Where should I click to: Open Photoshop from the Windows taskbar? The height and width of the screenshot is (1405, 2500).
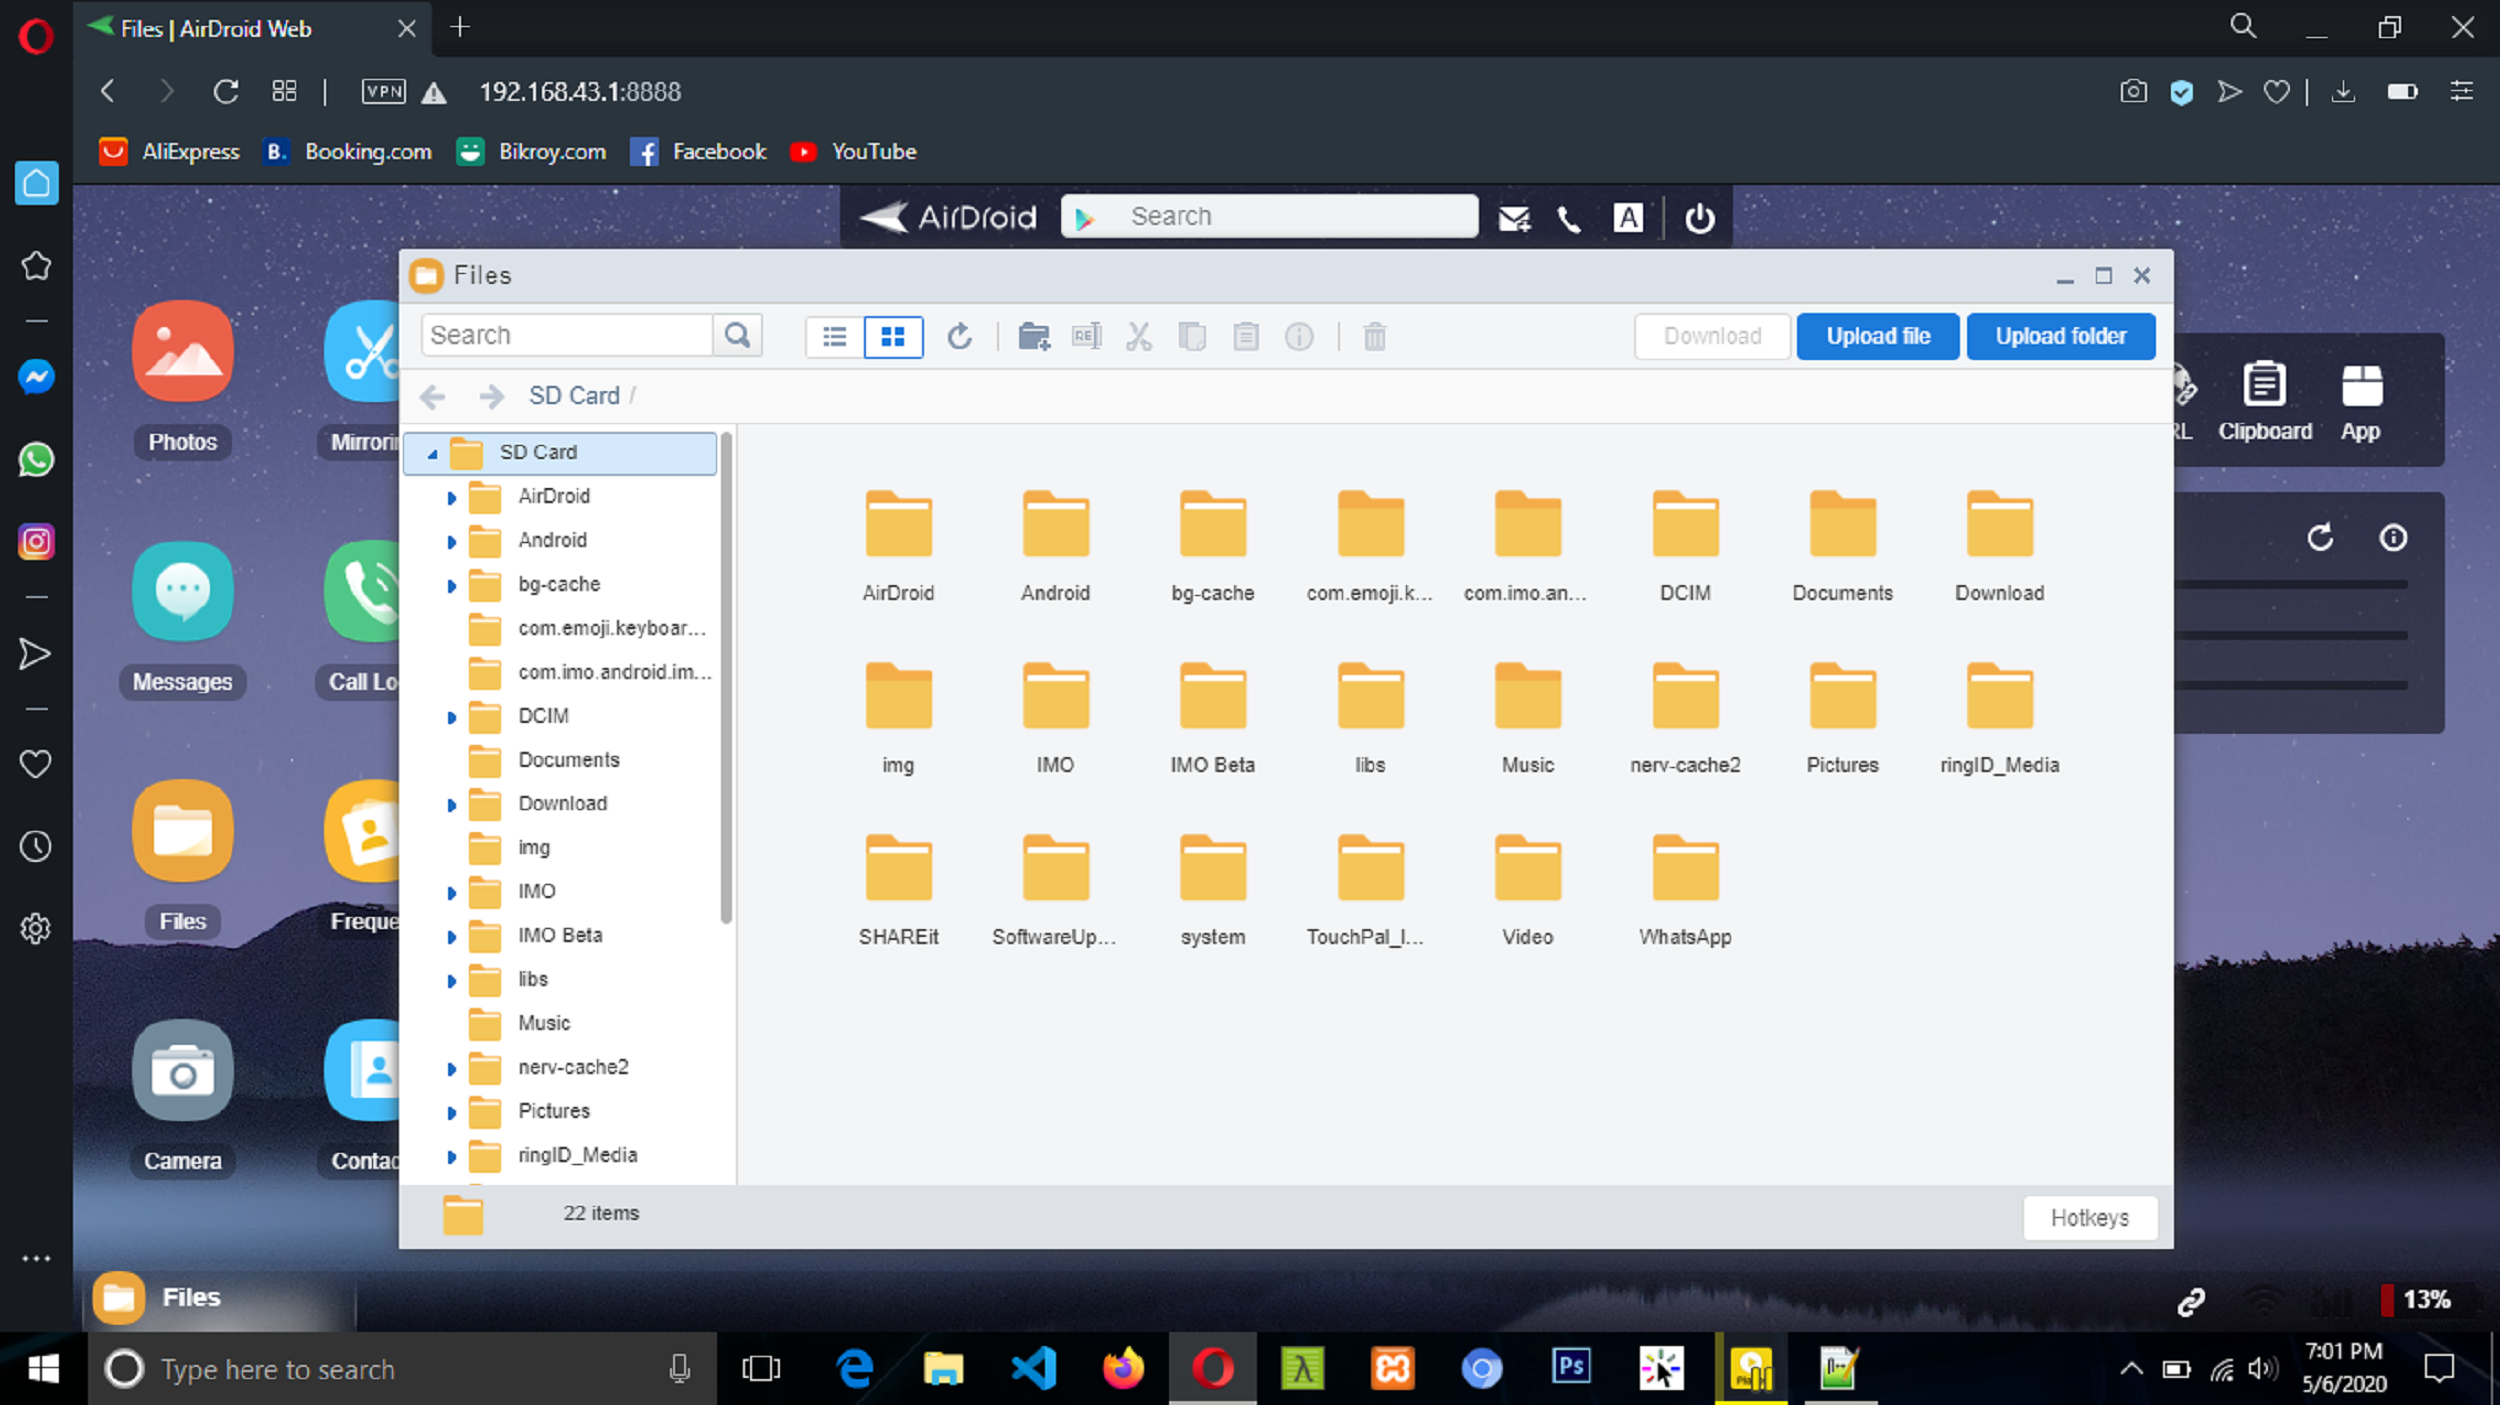1570,1367
